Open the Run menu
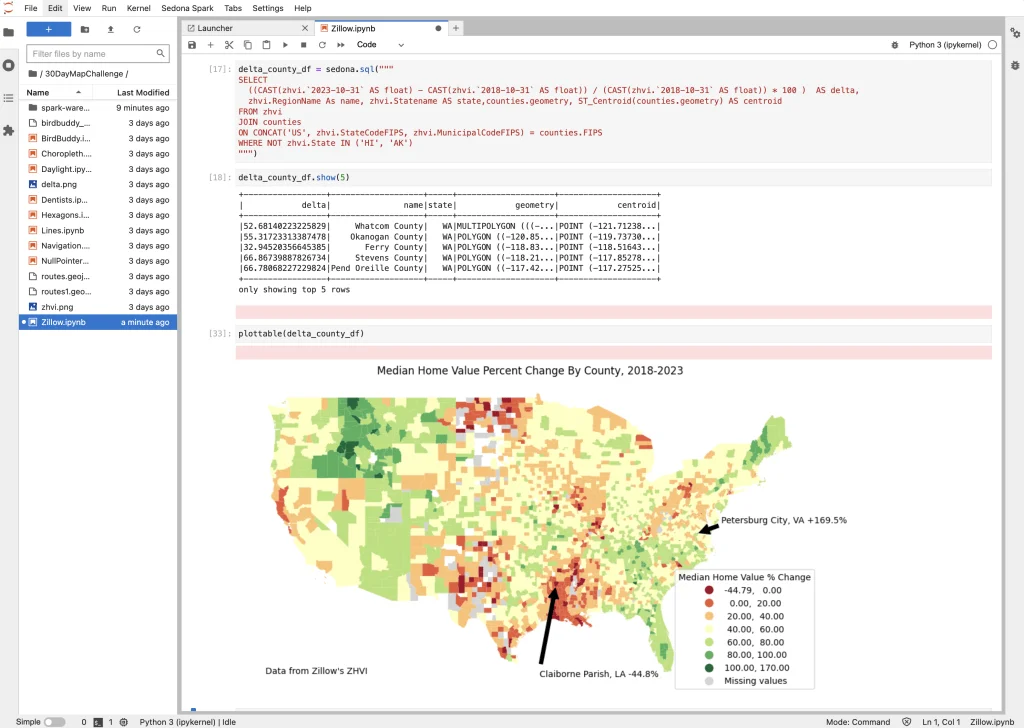Image resolution: width=1024 pixels, height=728 pixels. [x=109, y=8]
